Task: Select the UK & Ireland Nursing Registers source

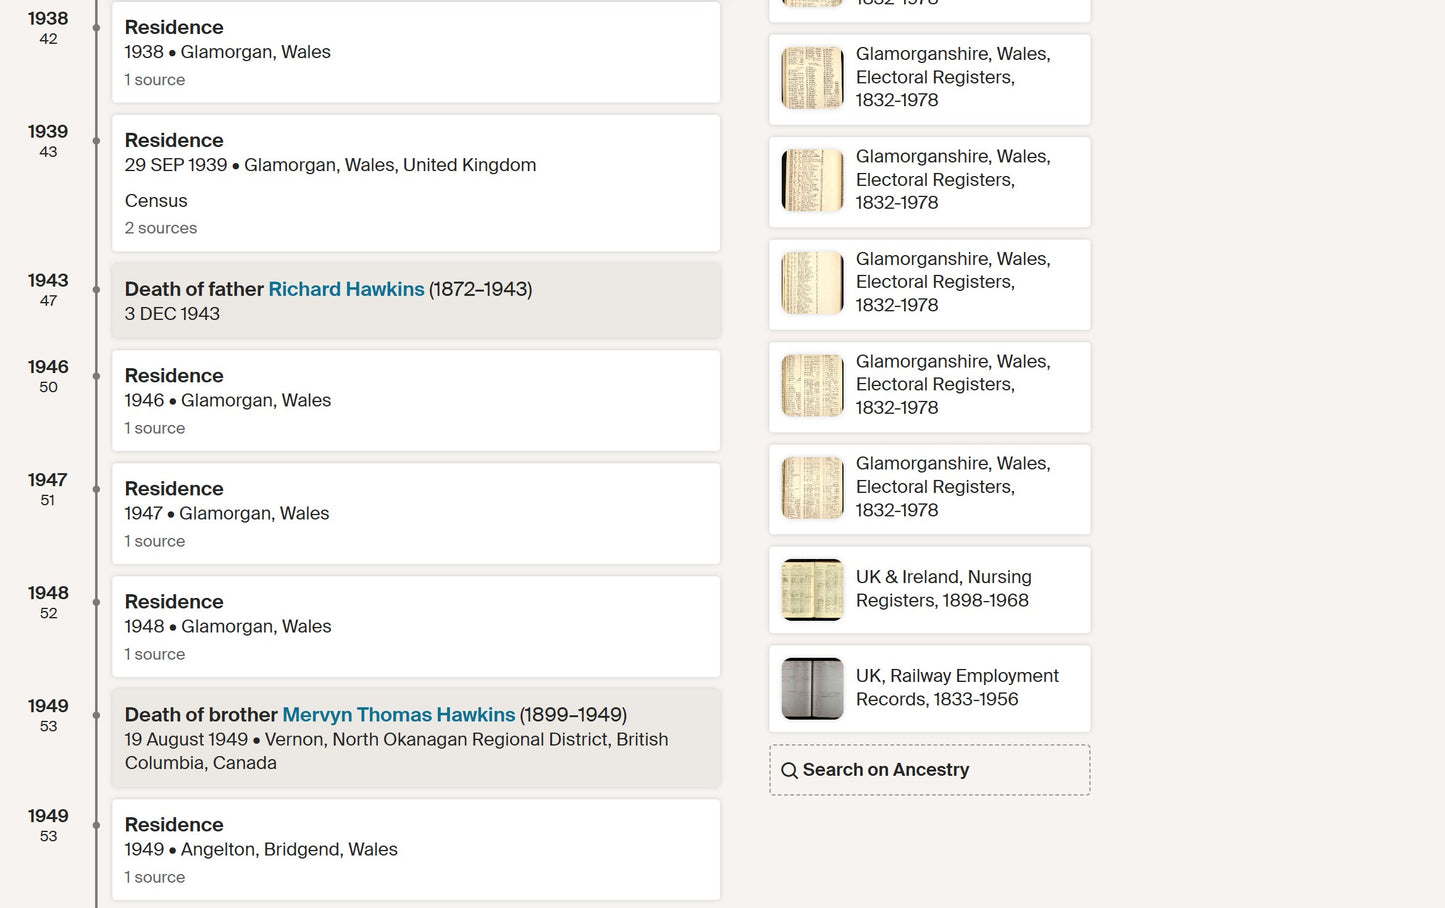Action: pos(930,590)
